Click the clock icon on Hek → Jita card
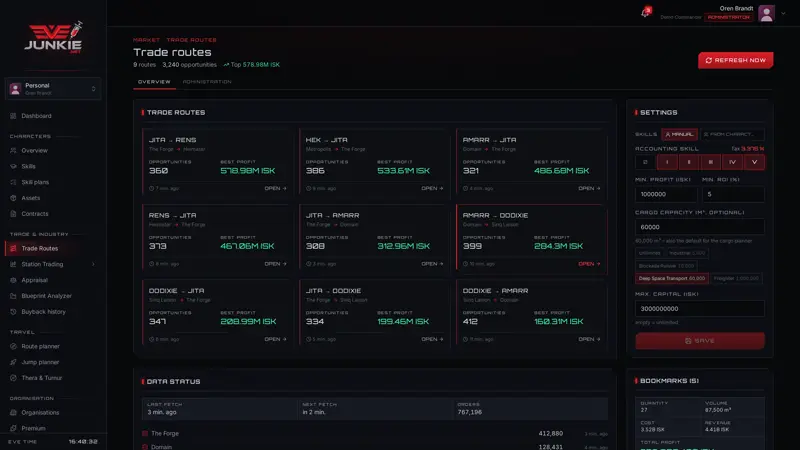Image resolution: width=800 pixels, height=450 pixels. (308, 188)
